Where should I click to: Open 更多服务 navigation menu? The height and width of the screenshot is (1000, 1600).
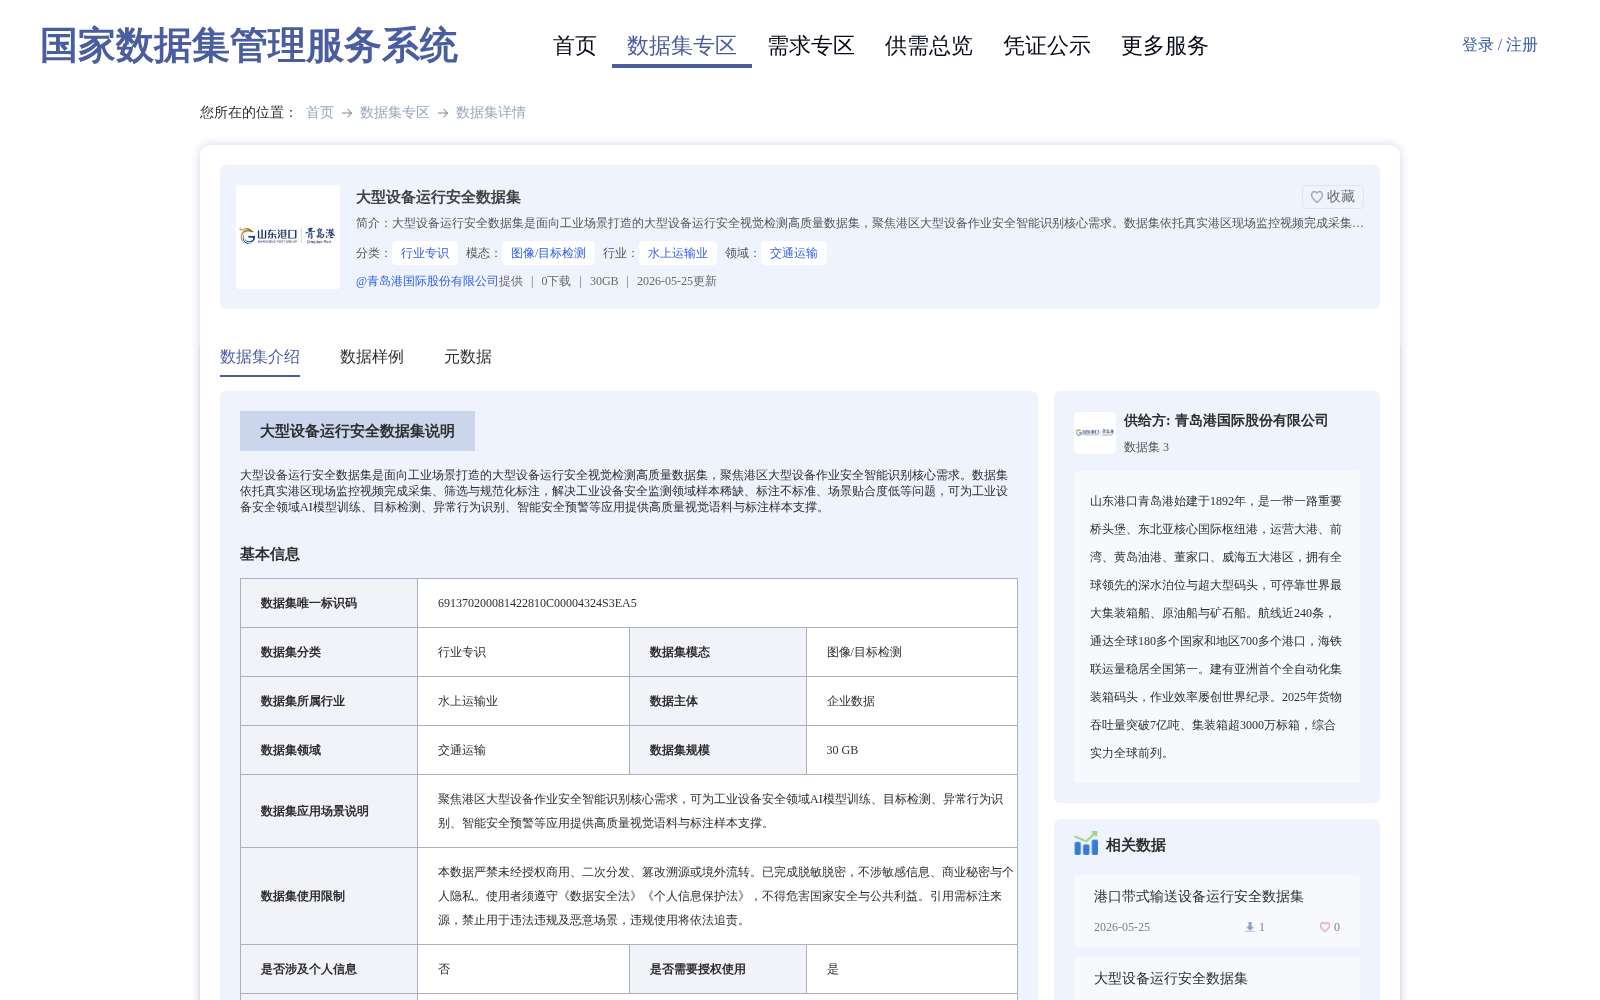coord(1165,46)
